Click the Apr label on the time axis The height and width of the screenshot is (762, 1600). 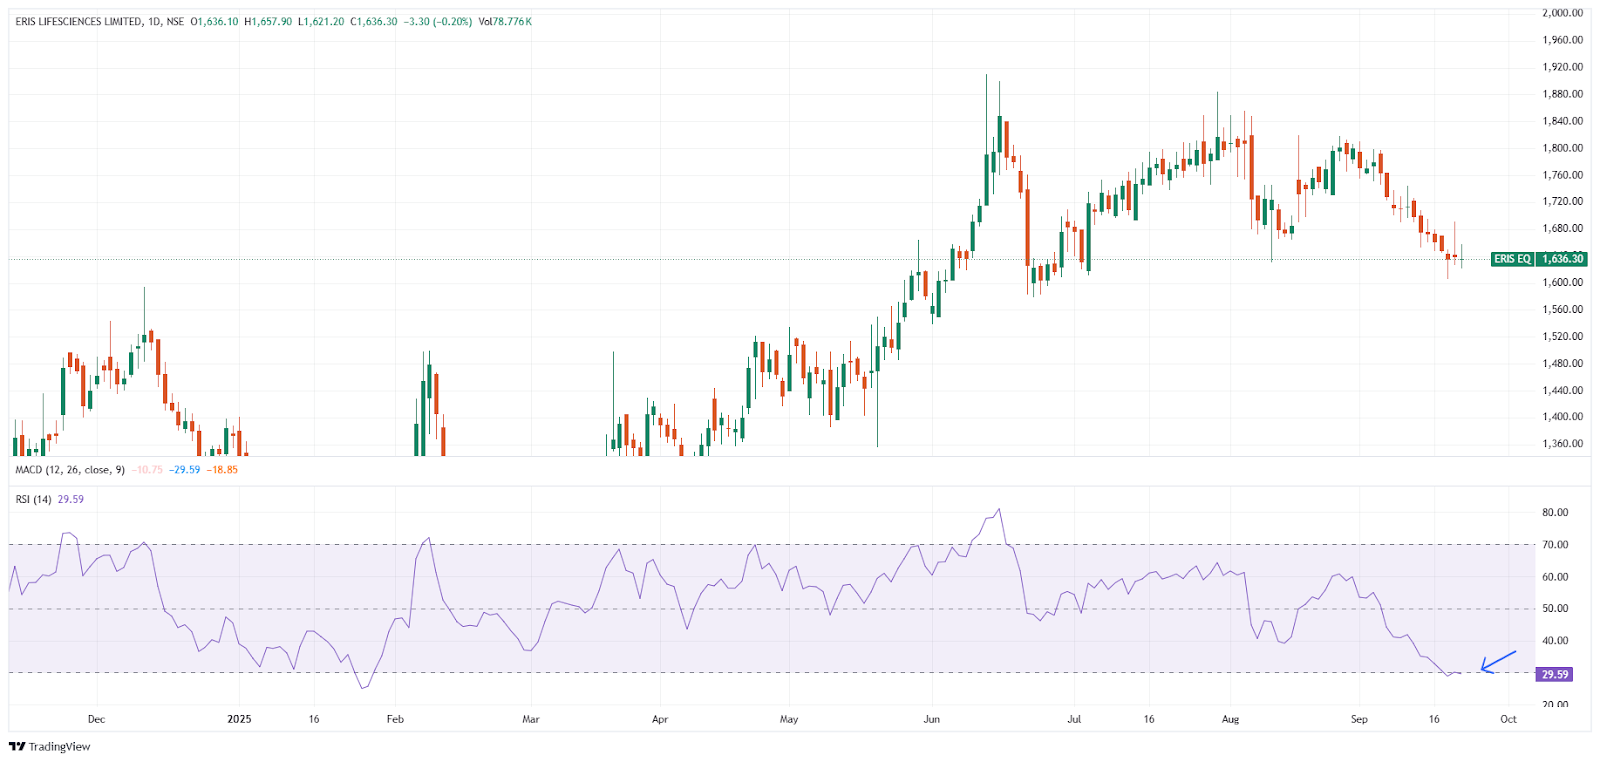pos(659,719)
